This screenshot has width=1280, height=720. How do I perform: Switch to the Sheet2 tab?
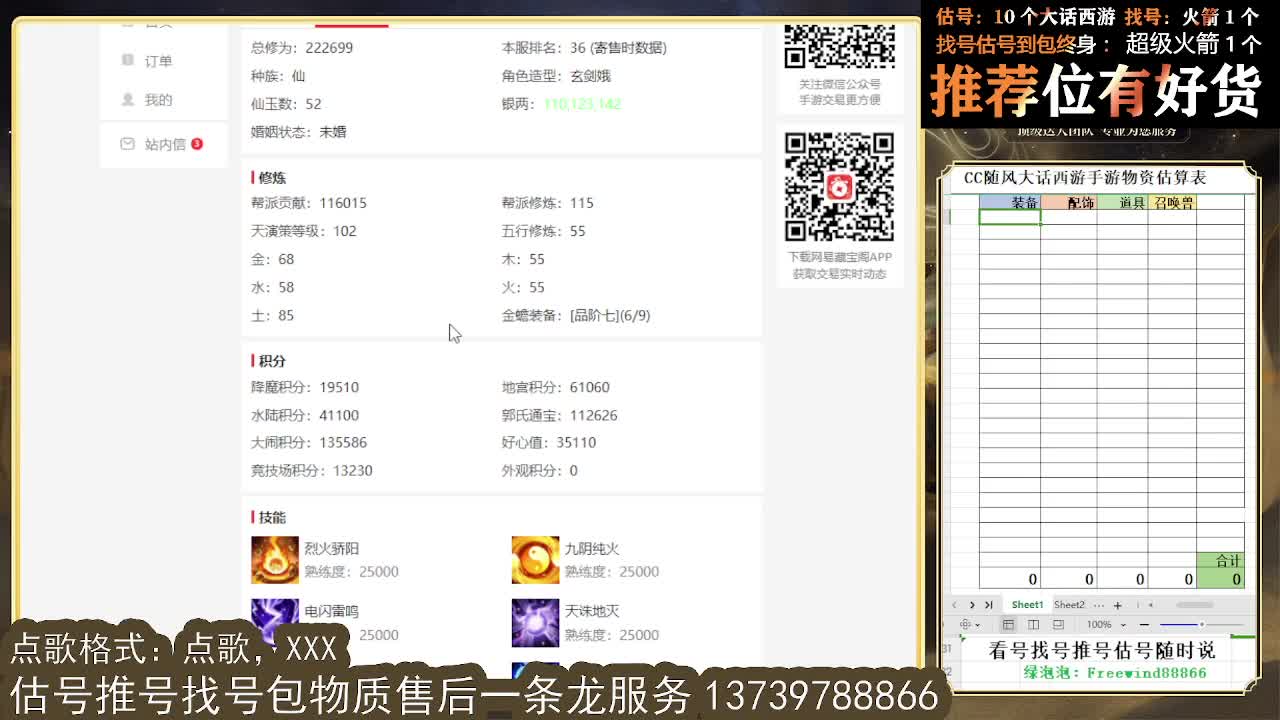[x=1069, y=604]
